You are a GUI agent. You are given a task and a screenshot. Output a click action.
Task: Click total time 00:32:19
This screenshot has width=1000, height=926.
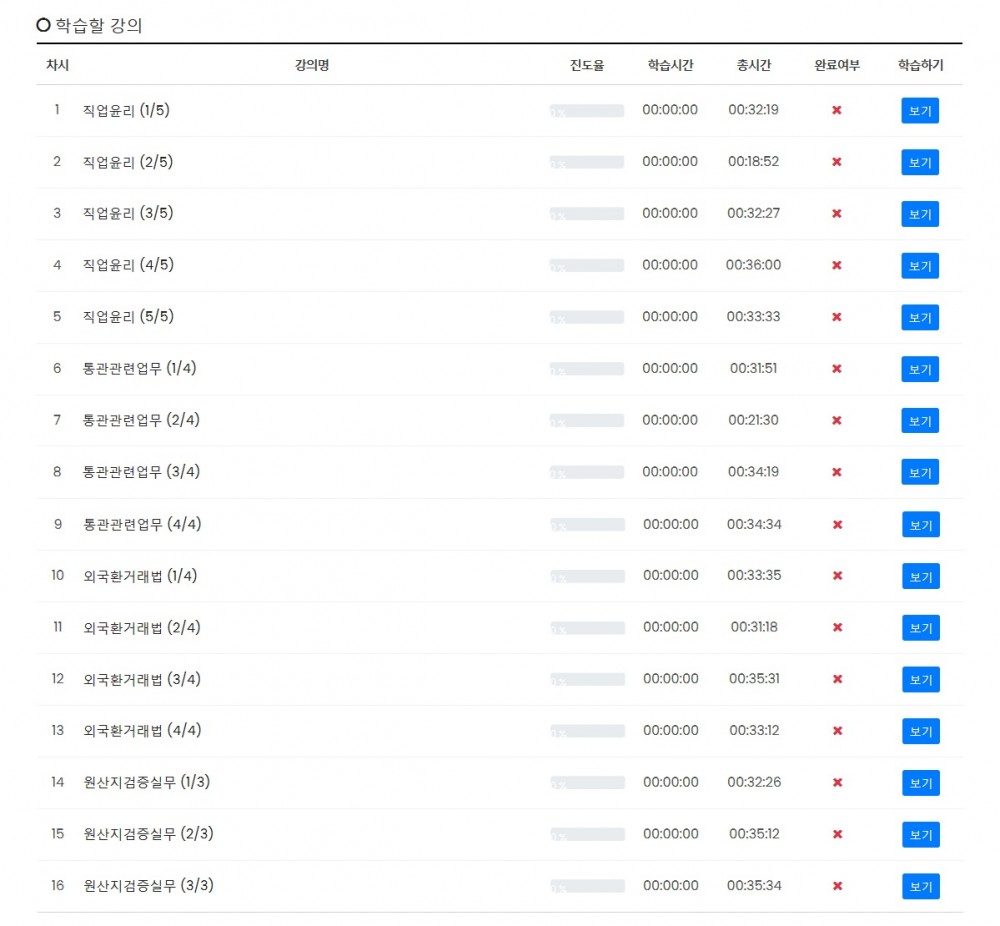(753, 110)
